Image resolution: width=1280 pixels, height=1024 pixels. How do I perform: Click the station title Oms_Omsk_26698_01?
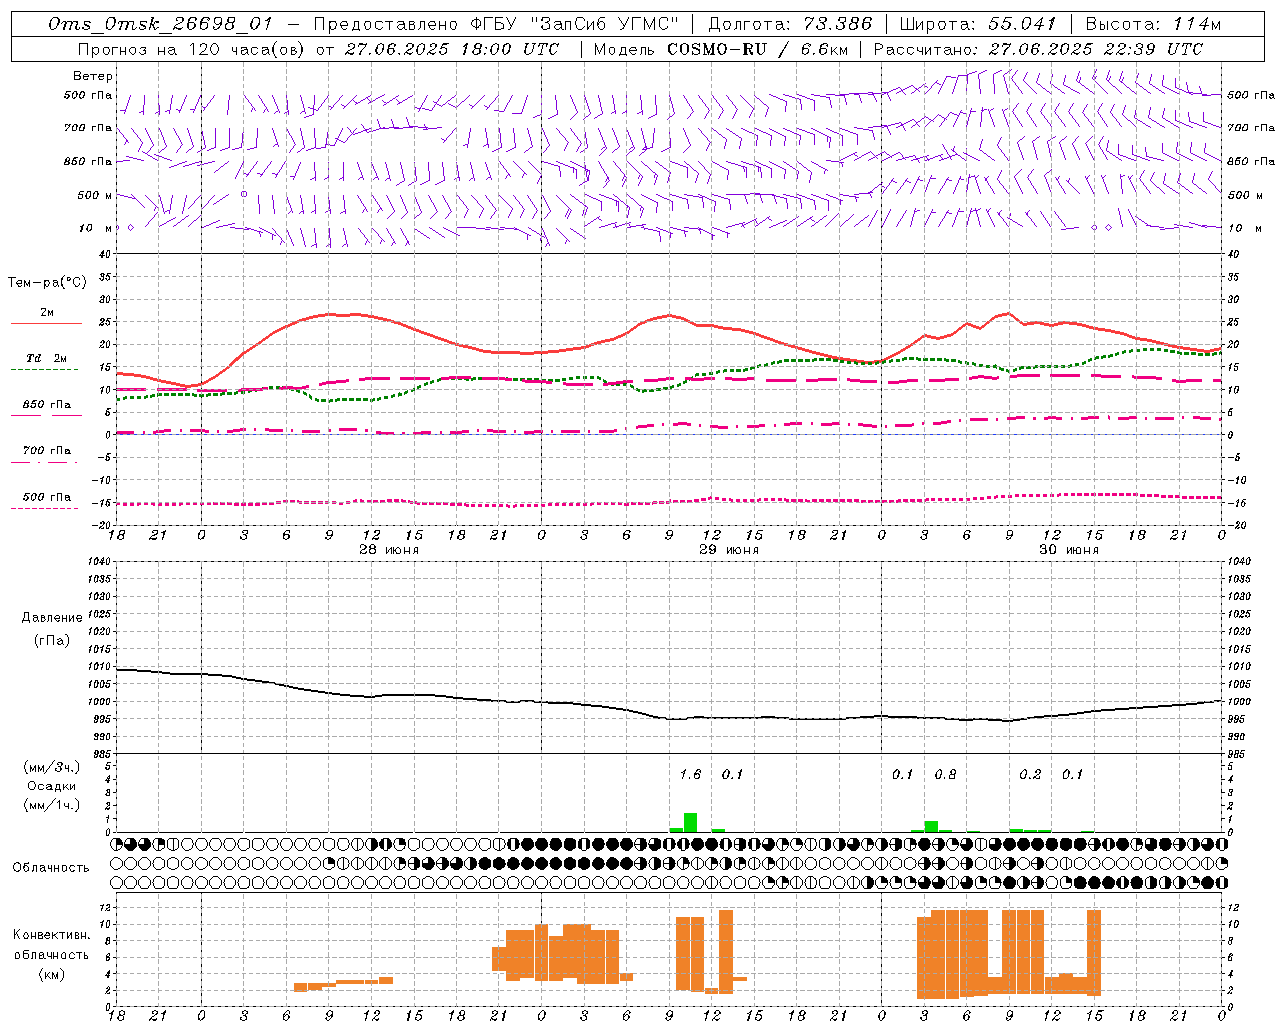point(160,24)
